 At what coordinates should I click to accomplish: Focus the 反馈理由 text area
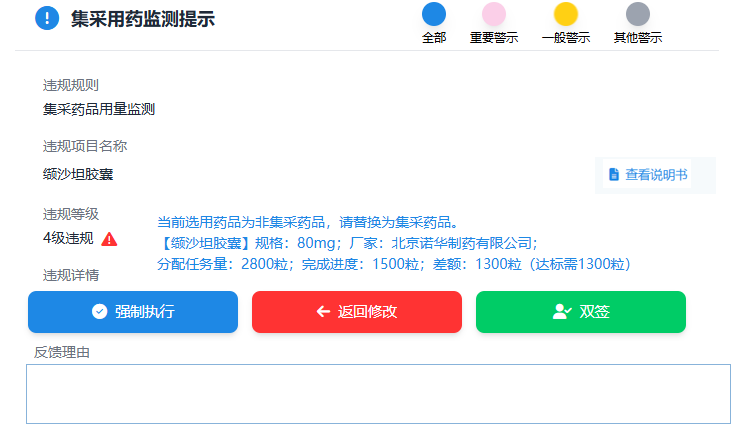(378, 394)
